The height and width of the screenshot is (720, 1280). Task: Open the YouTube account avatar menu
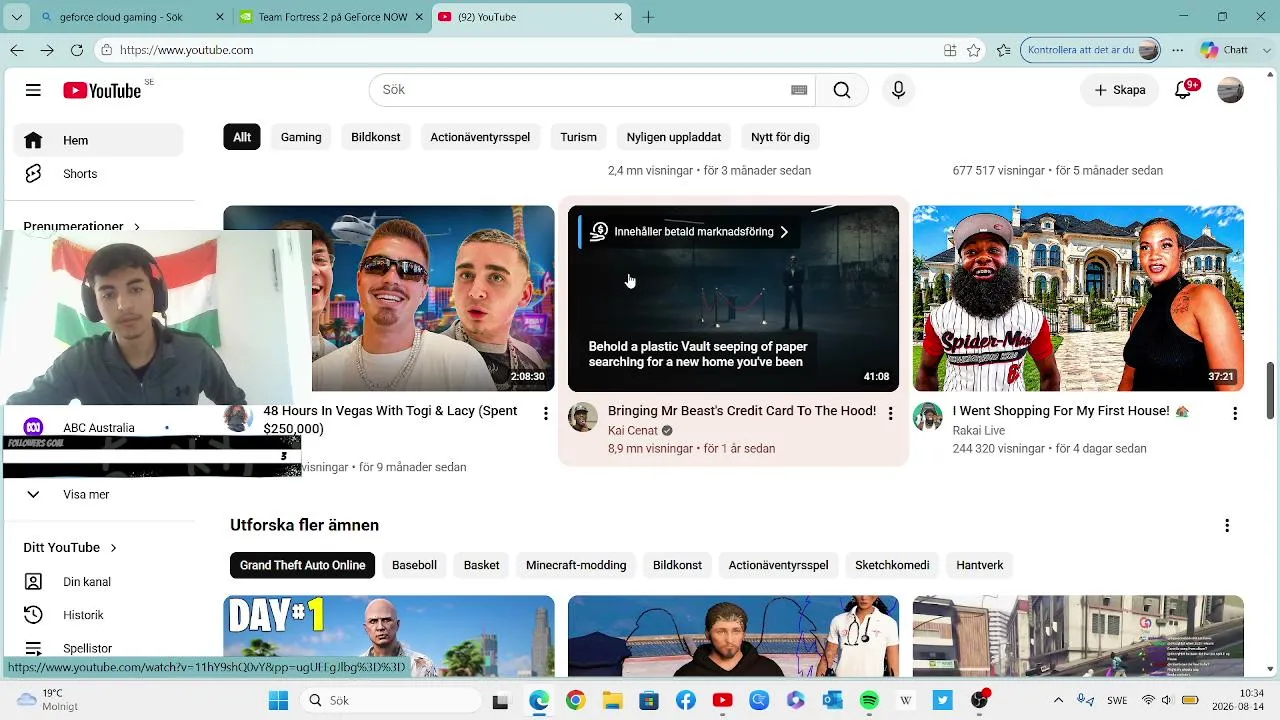[x=1230, y=90]
